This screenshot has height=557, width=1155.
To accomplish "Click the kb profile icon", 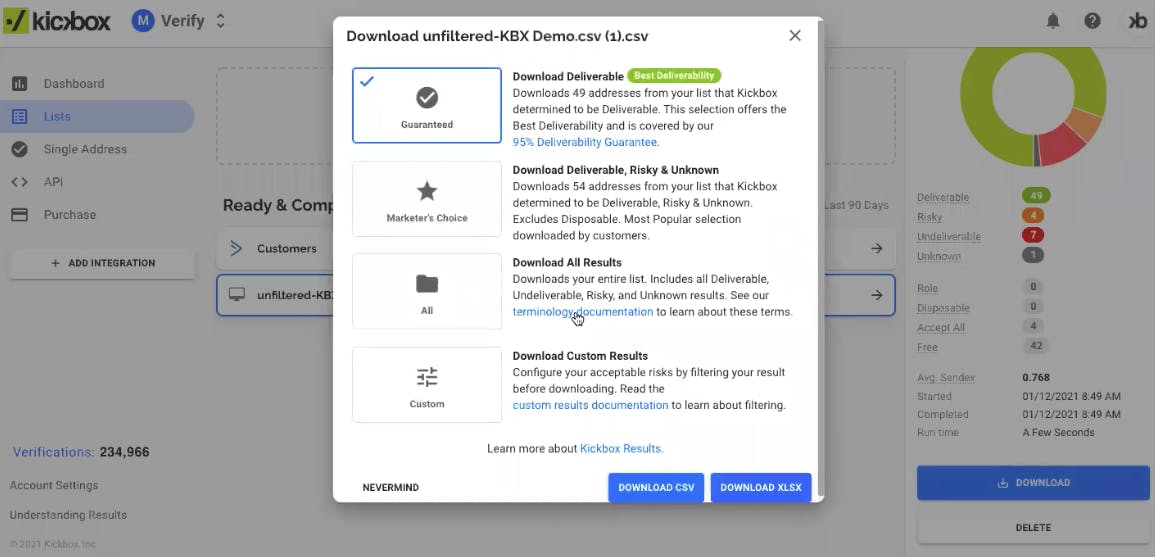I will 1137,21.
